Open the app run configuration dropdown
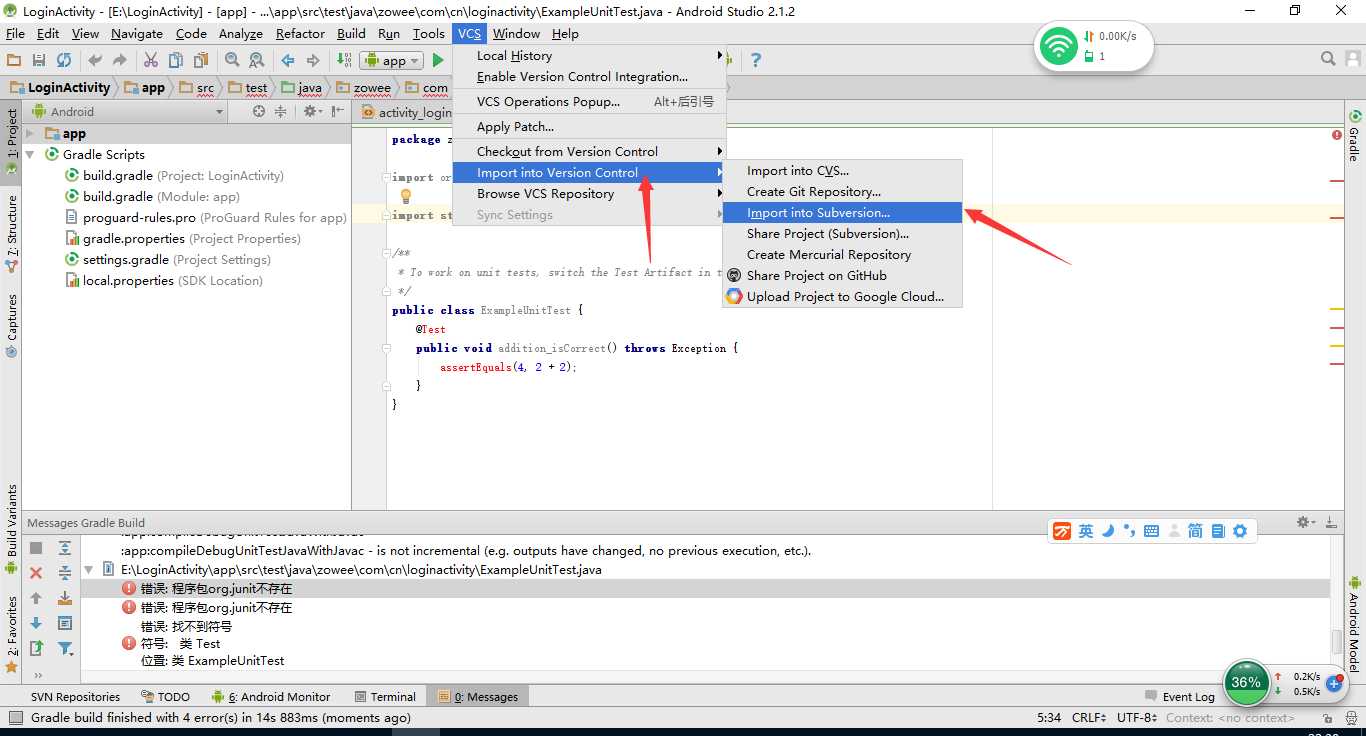This screenshot has width=1366, height=736. [391, 61]
